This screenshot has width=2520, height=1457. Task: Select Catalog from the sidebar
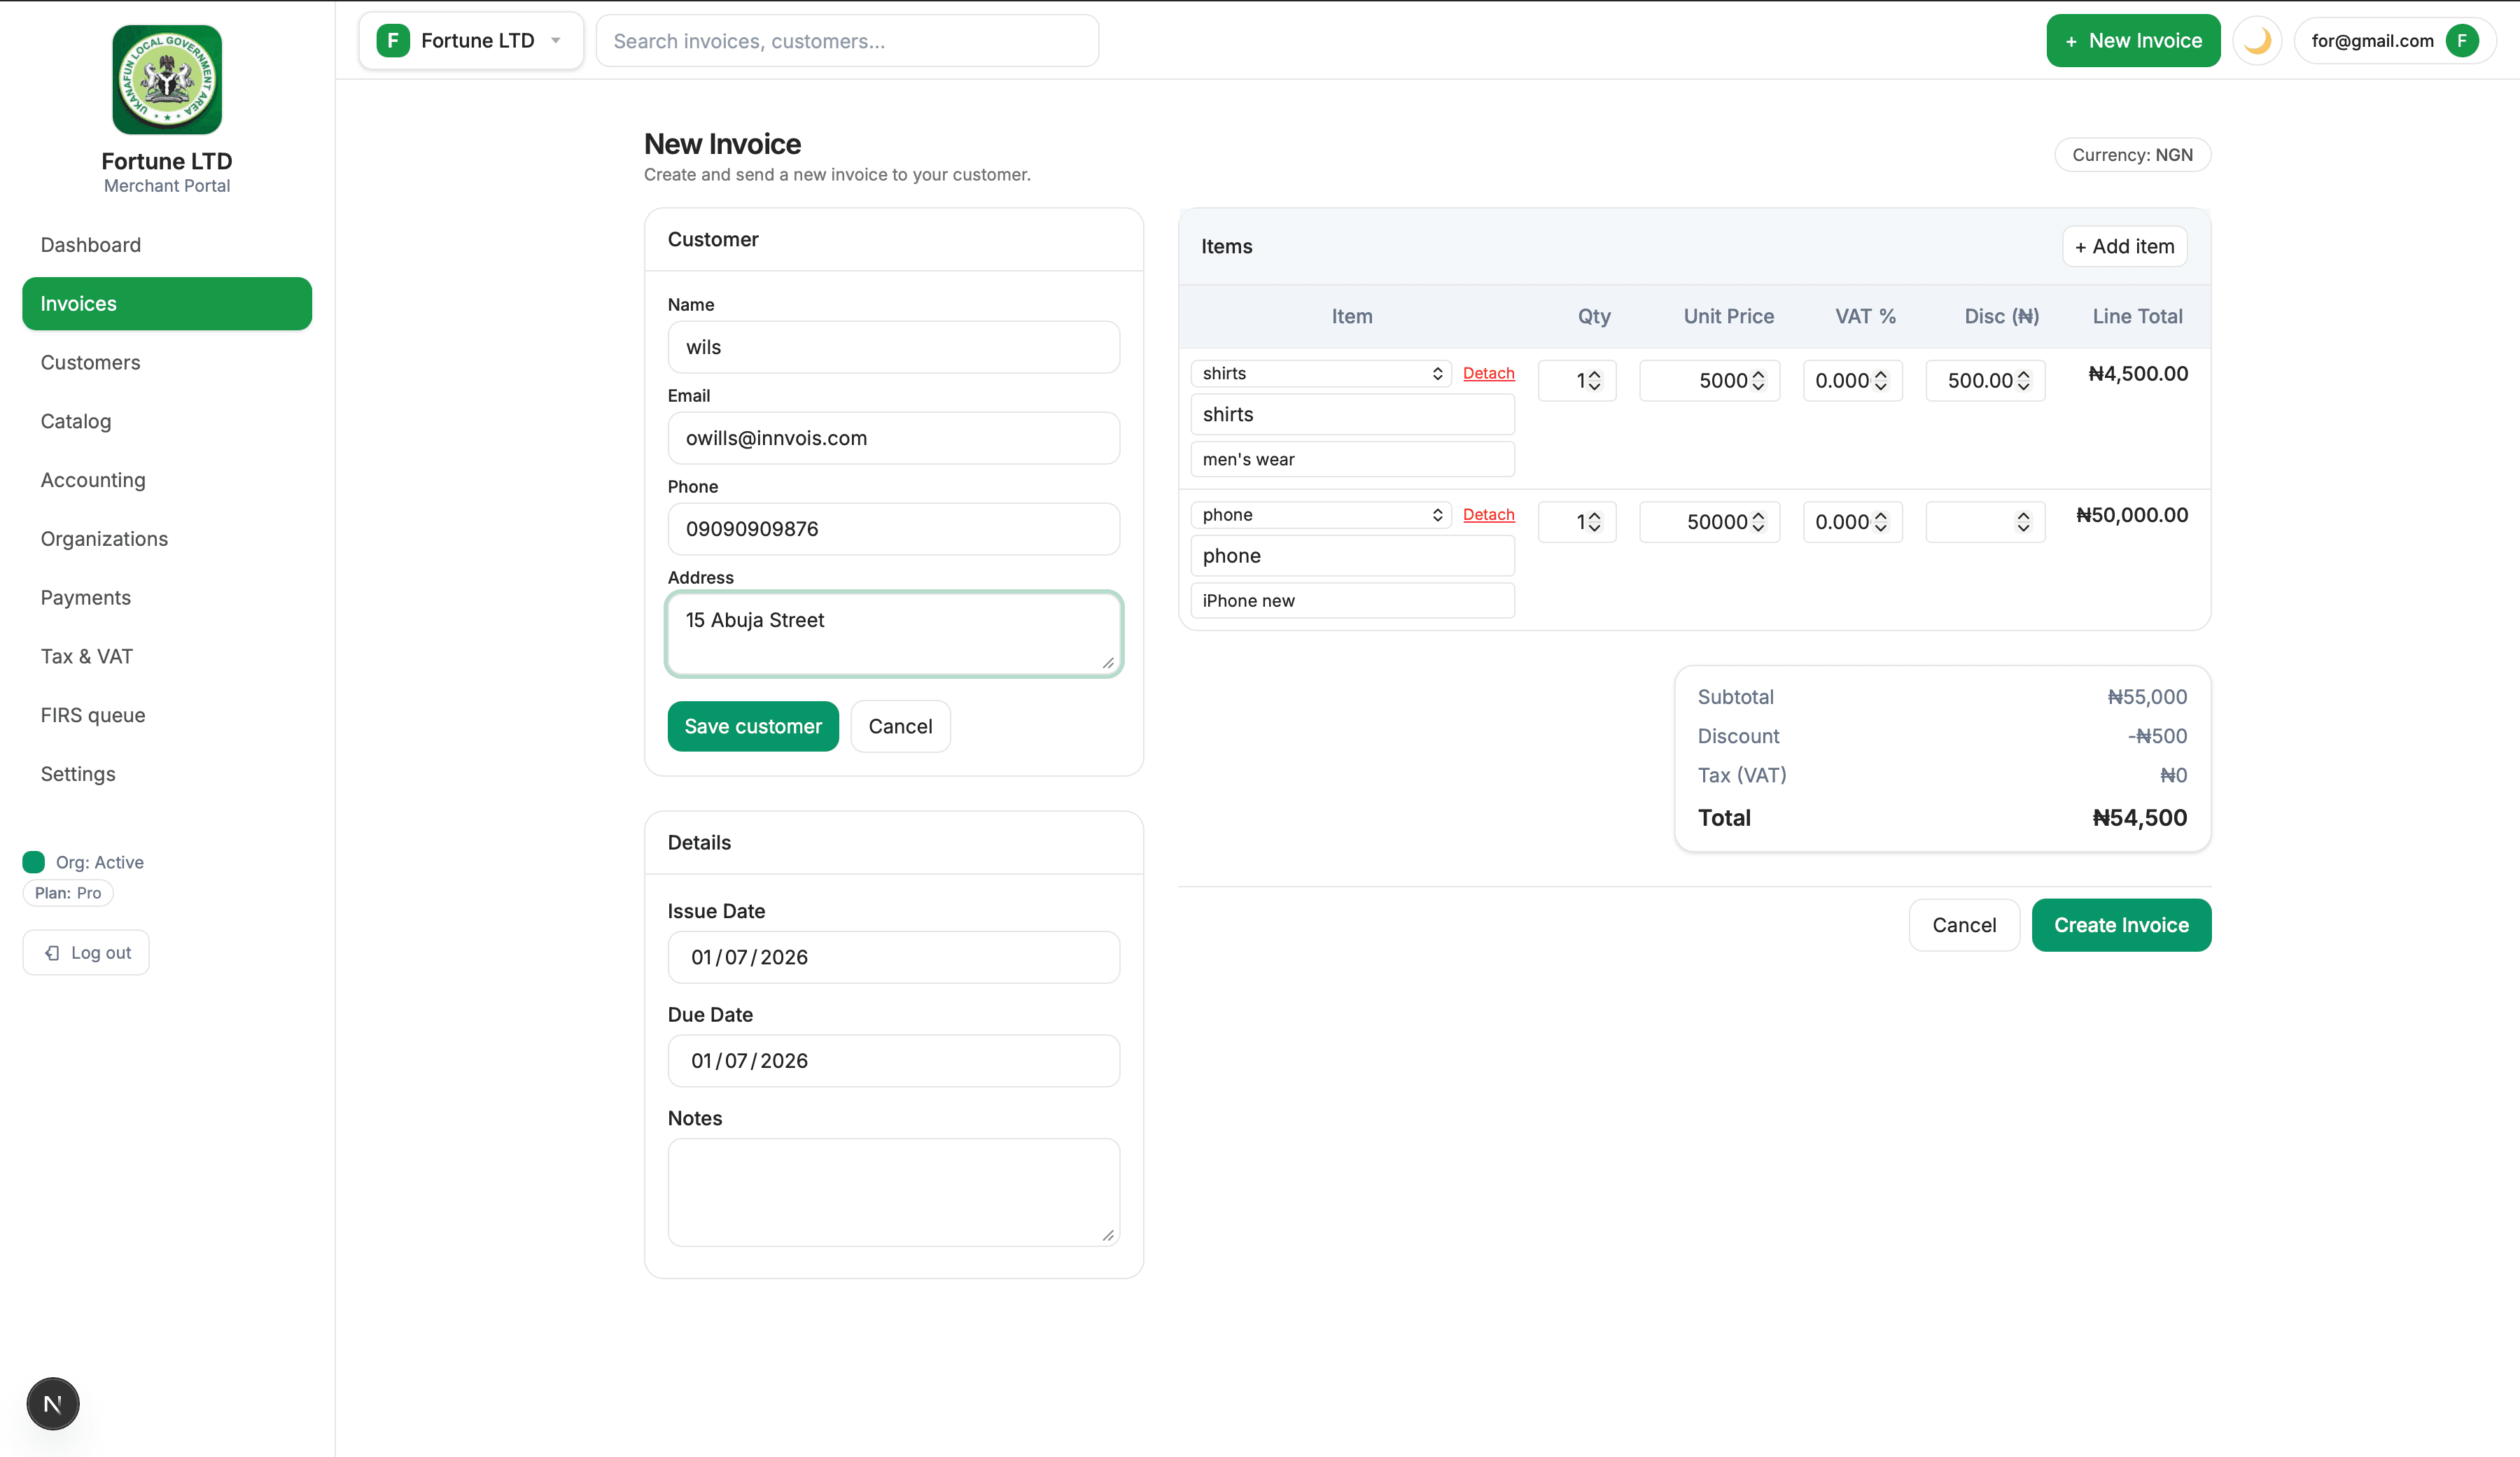tap(76, 421)
